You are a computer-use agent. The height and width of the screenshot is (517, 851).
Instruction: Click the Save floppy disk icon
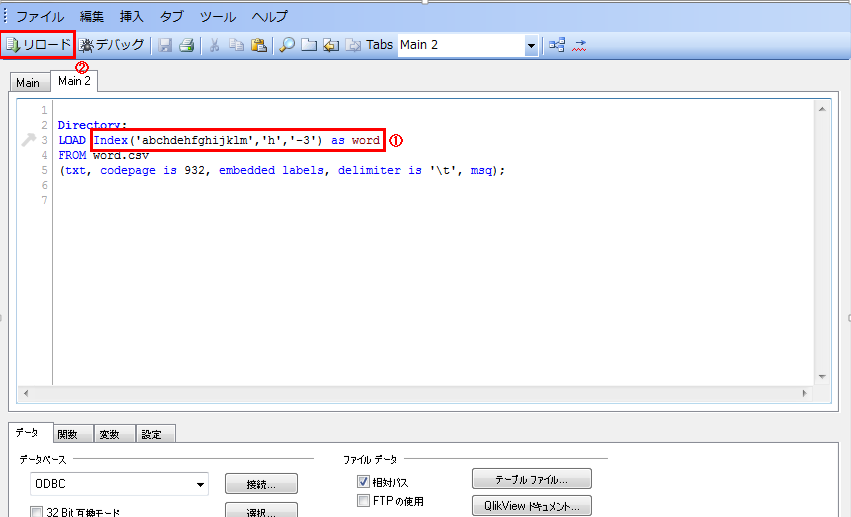click(x=165, y=45)
